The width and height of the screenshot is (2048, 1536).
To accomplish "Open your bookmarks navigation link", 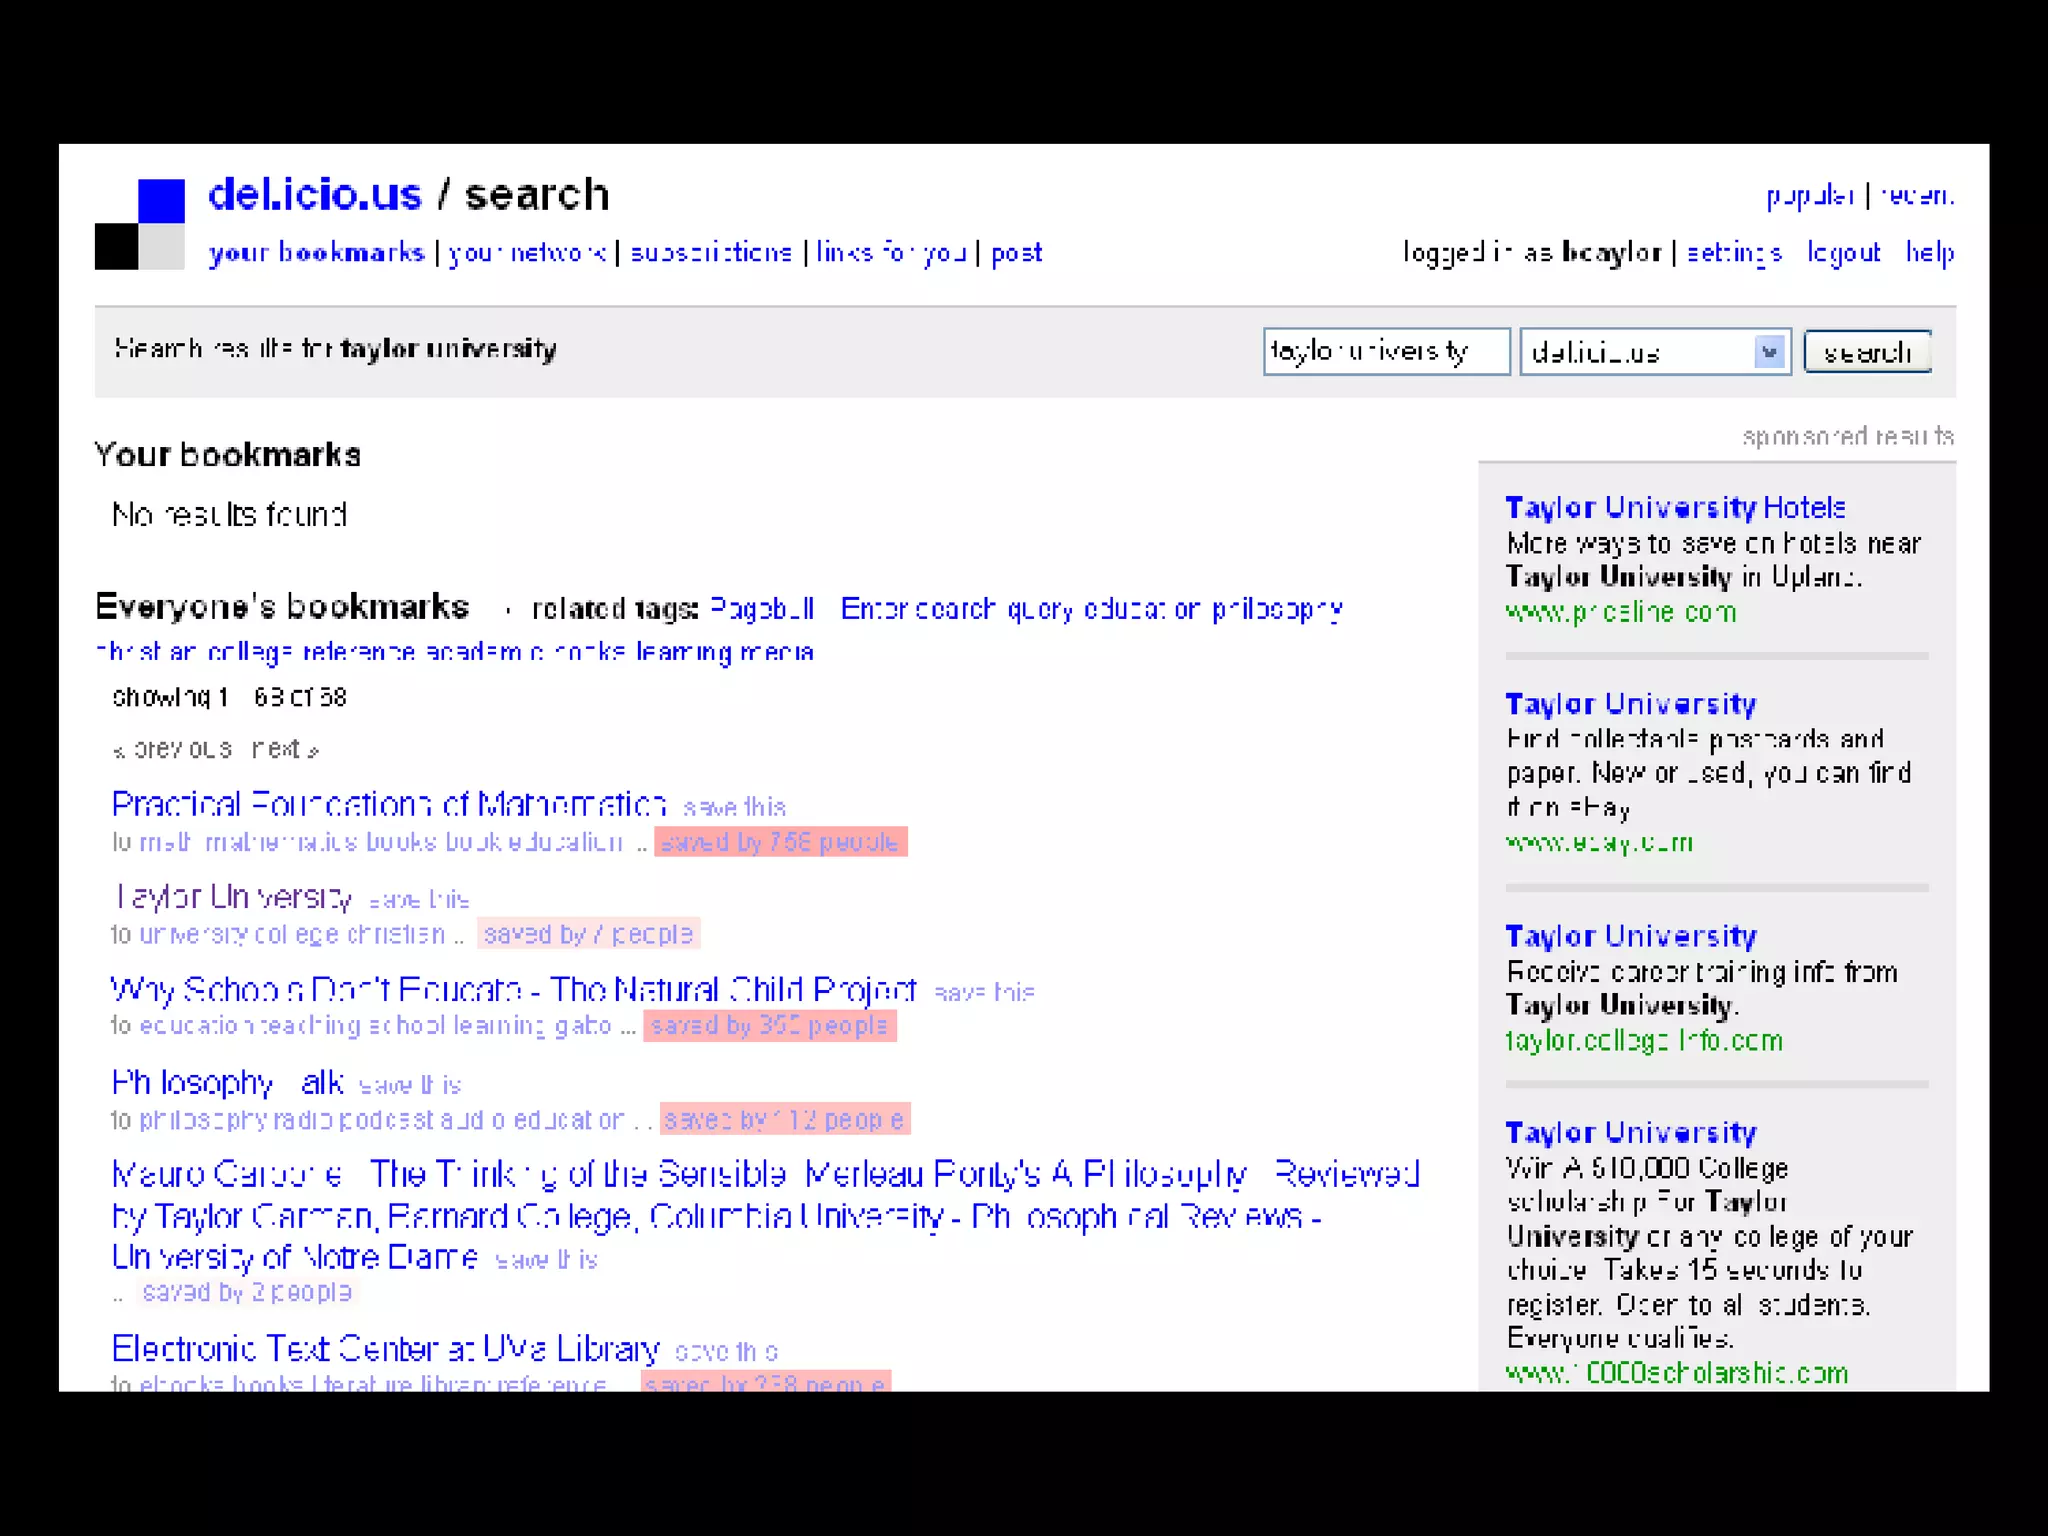I will tap(317, 253).
